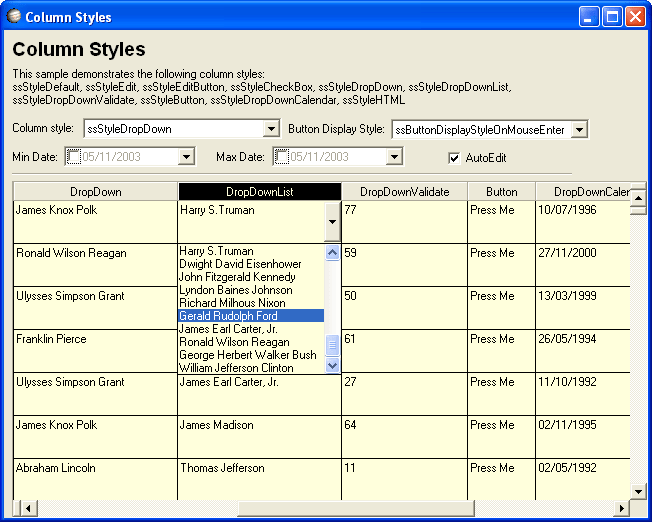The image size is (652, 522).
Task: Toggle the AutoEdit checkbox
Action: coord(454,158)
